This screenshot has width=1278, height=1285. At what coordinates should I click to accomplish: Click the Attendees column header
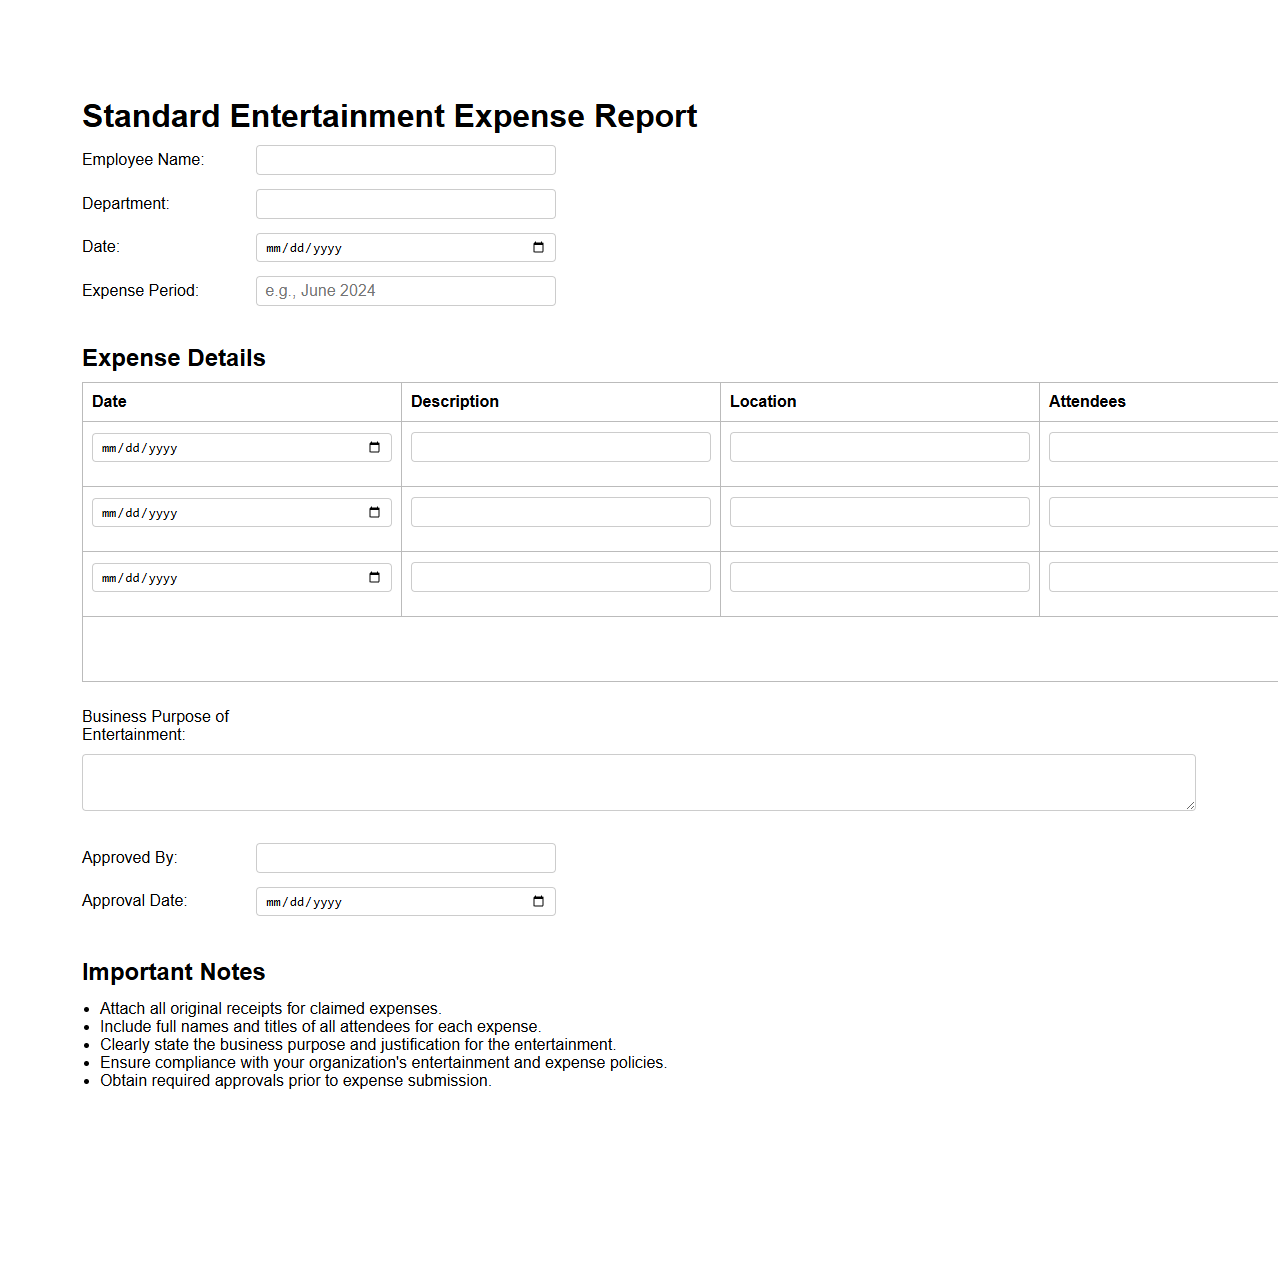coord(1087,402)
